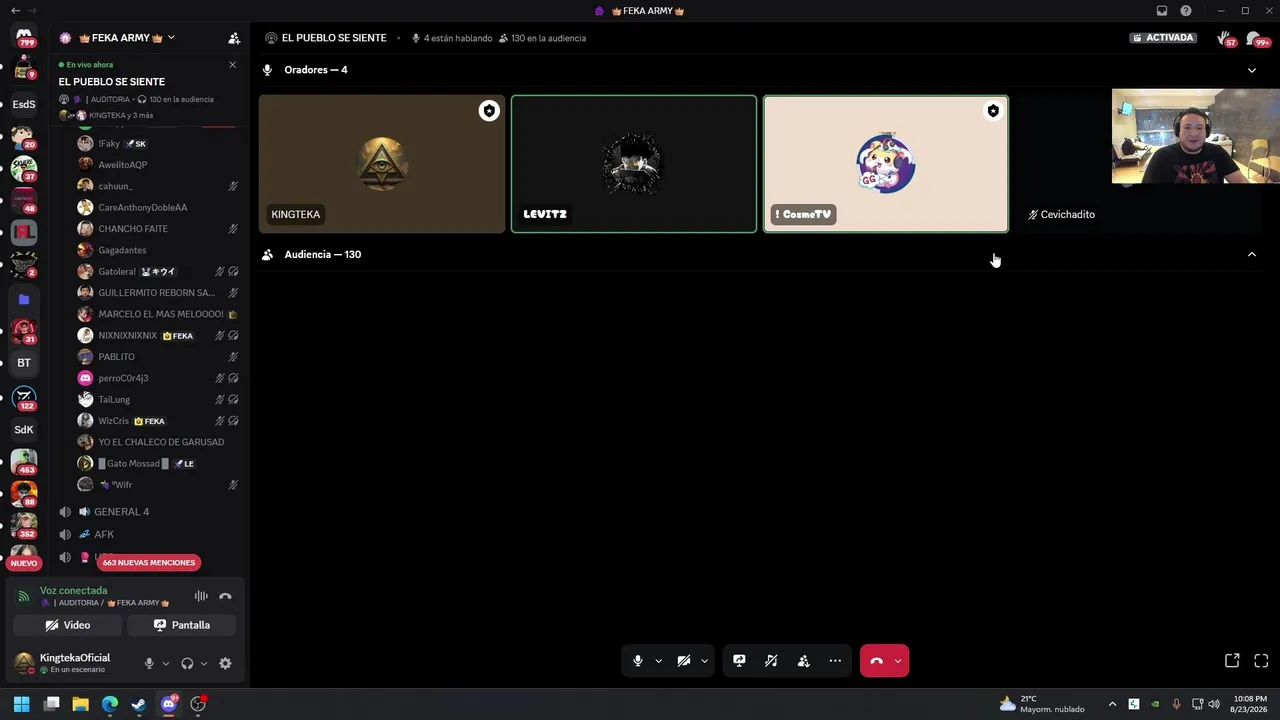Show hidden icons in the system tray
The height and width of the screenshot is (720, 1280).
pyautogui.click(x=1112, y=704)
